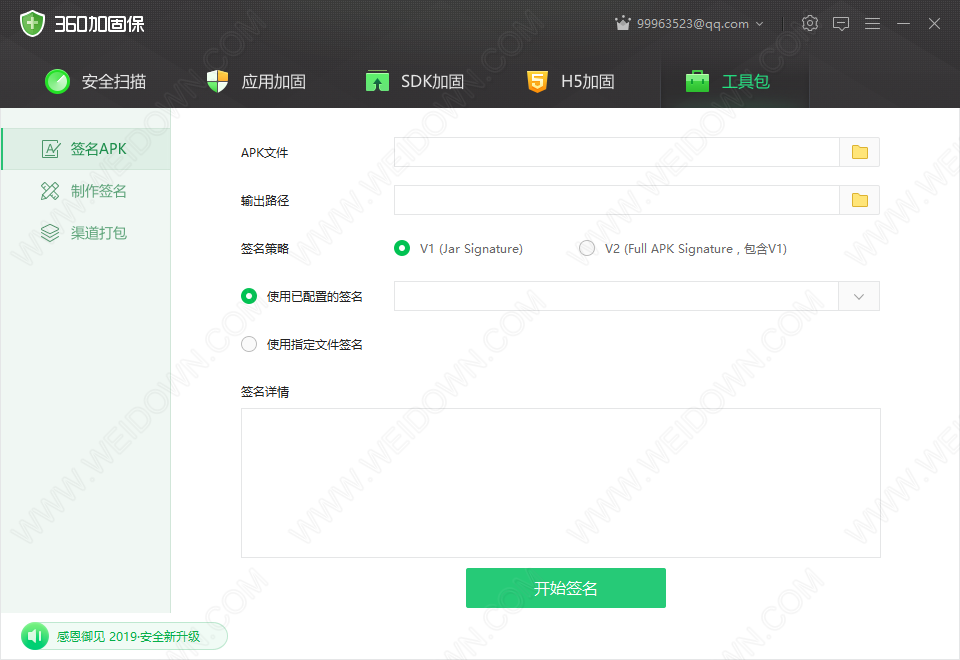This screenshot has width=960, height=660.
Task: Click the green 安全扫描 radar icon
Action: coord(58,81)
